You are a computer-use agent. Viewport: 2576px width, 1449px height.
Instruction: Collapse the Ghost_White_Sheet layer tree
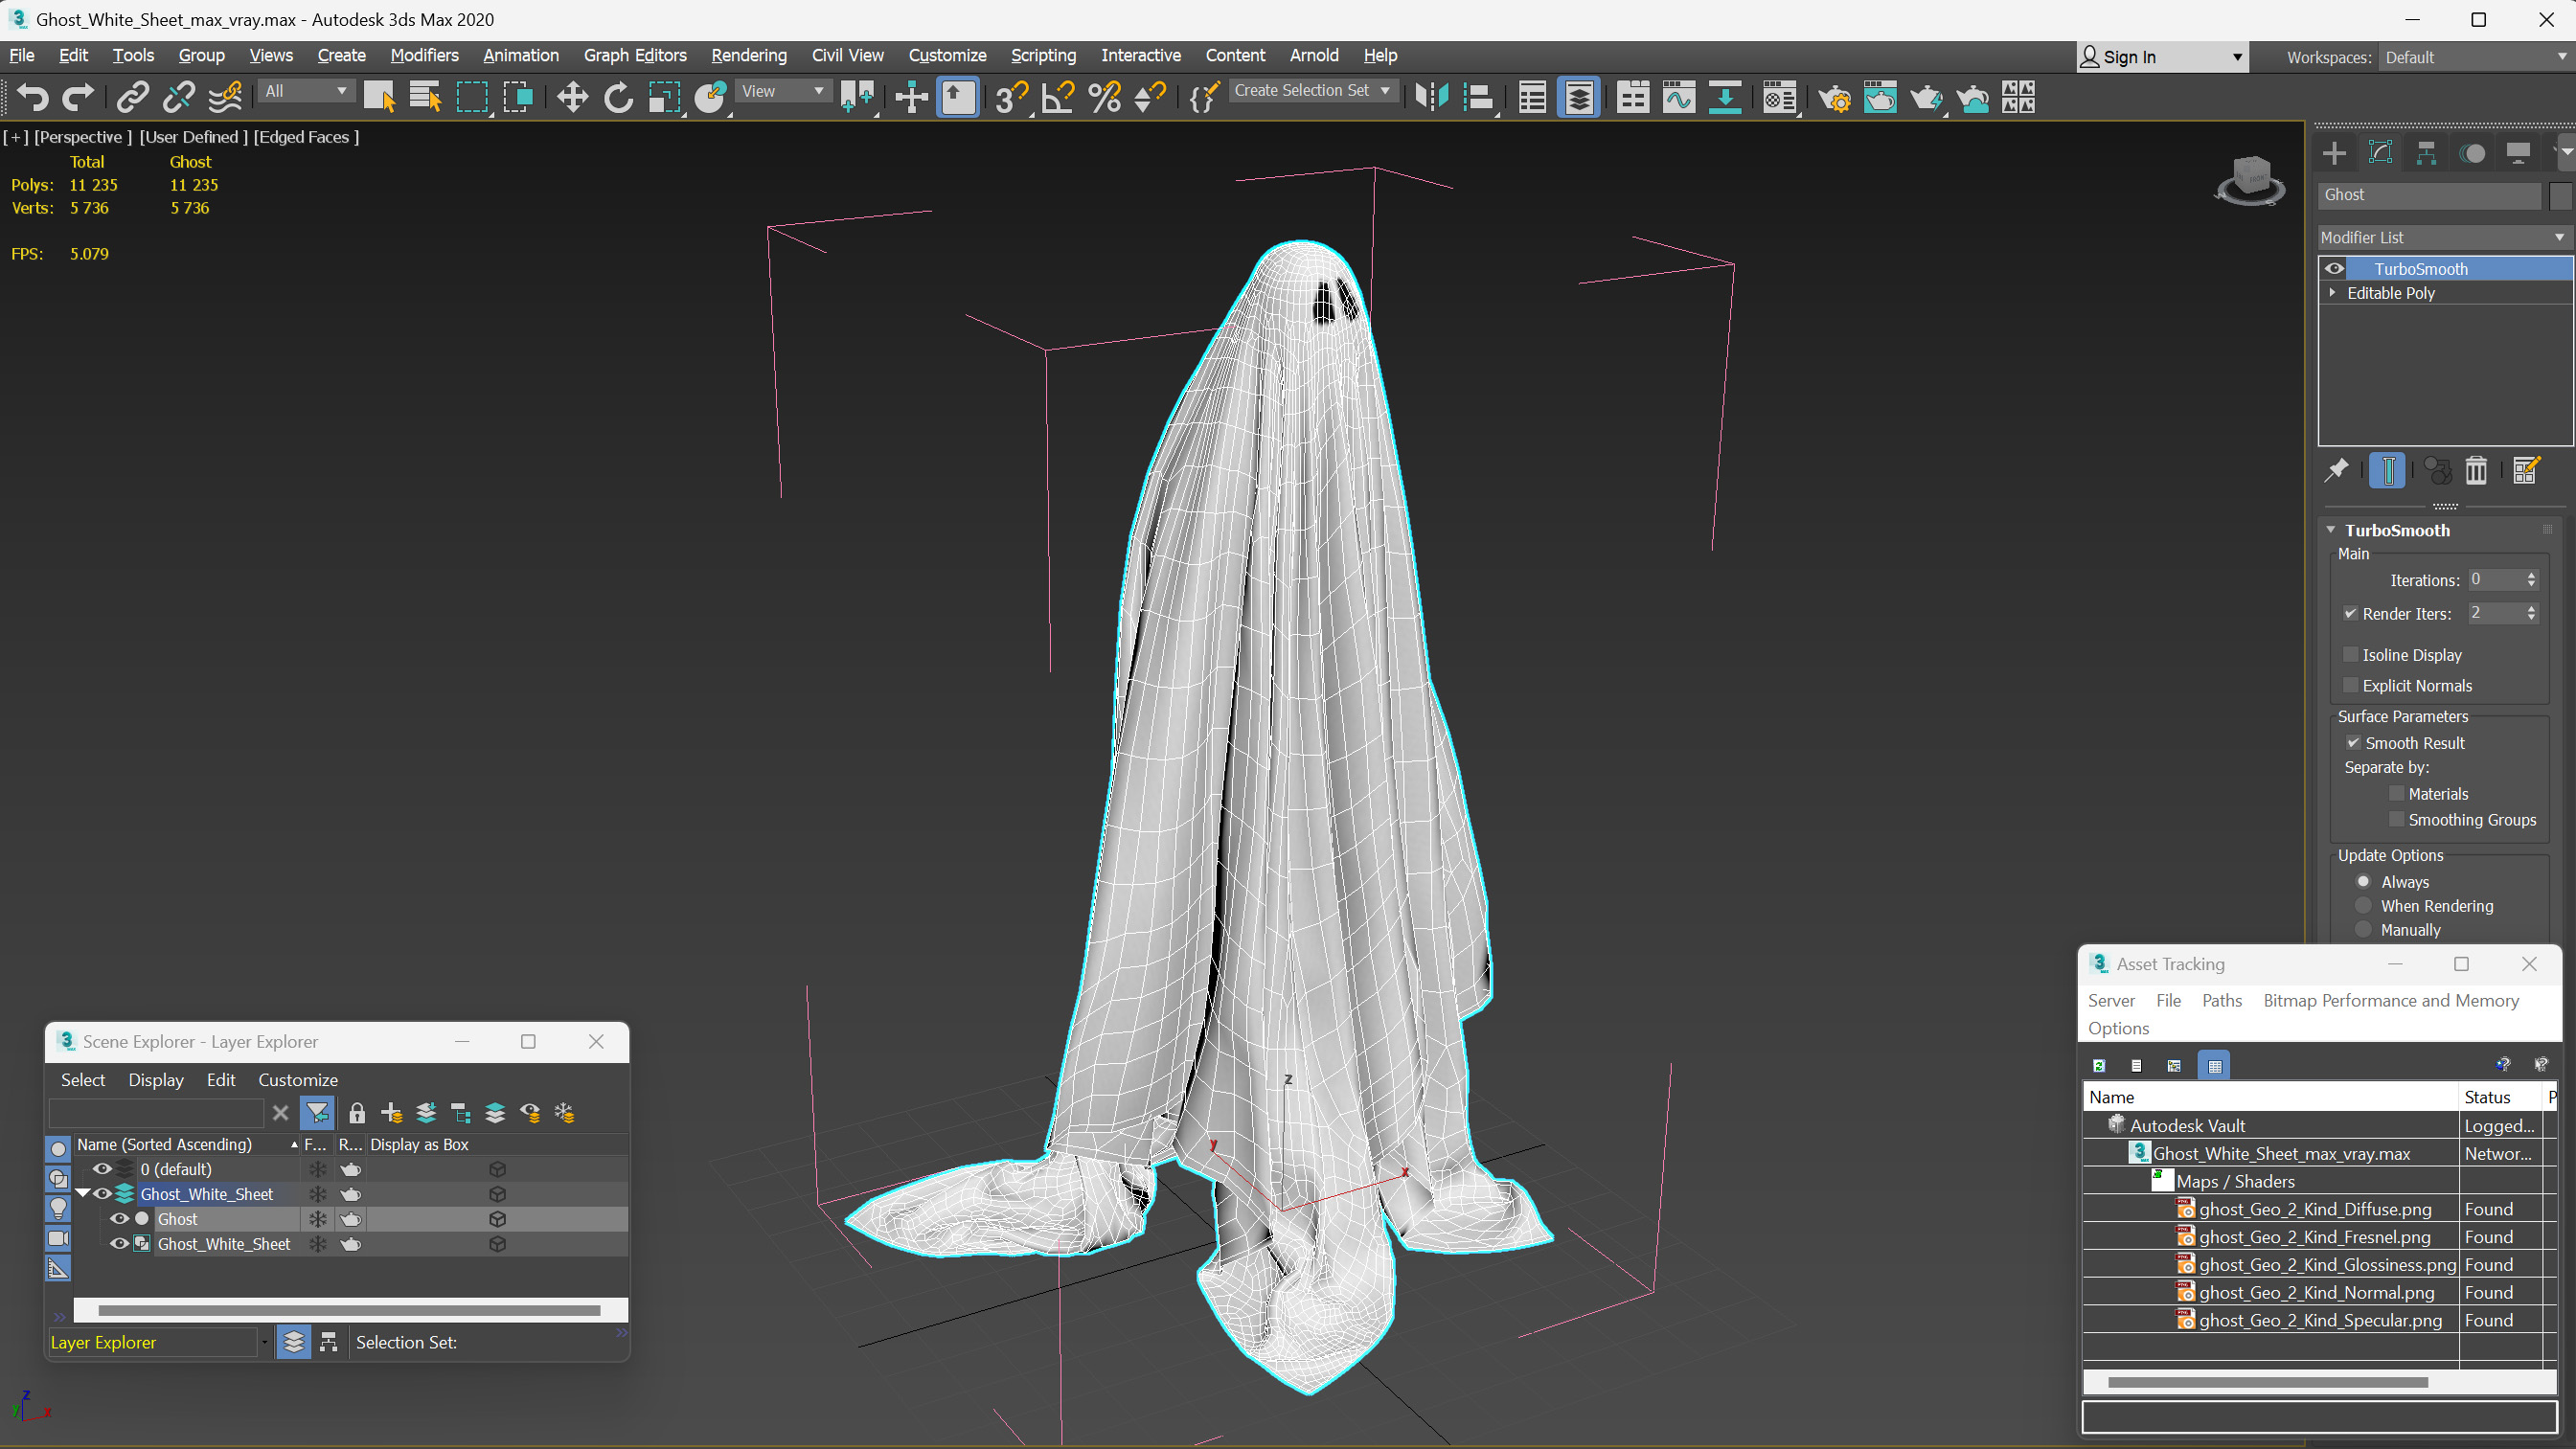click(x=85, y=1194)
